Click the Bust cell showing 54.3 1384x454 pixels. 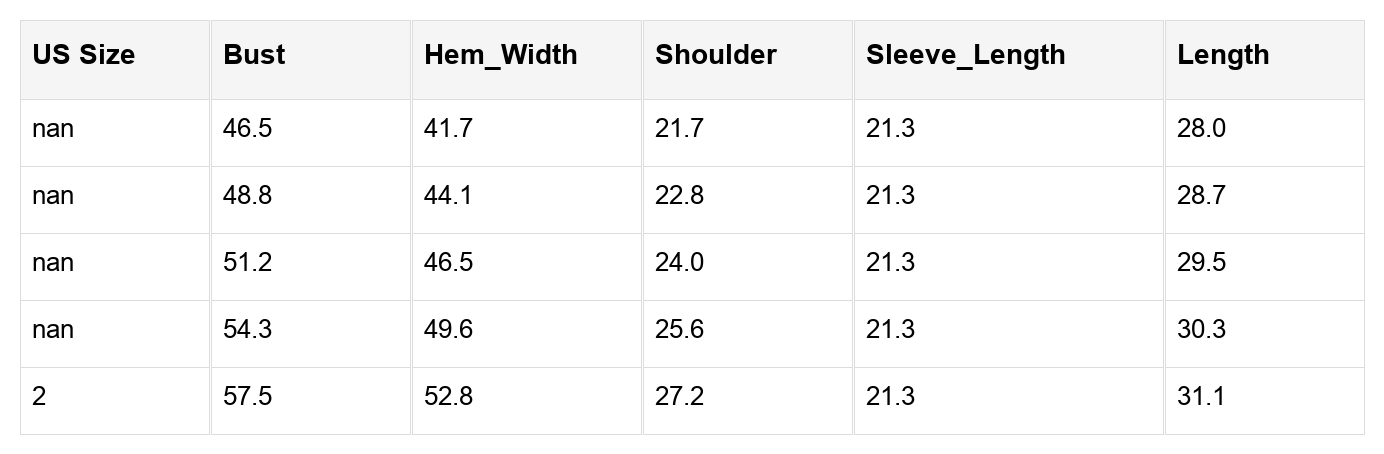point(247,330)
